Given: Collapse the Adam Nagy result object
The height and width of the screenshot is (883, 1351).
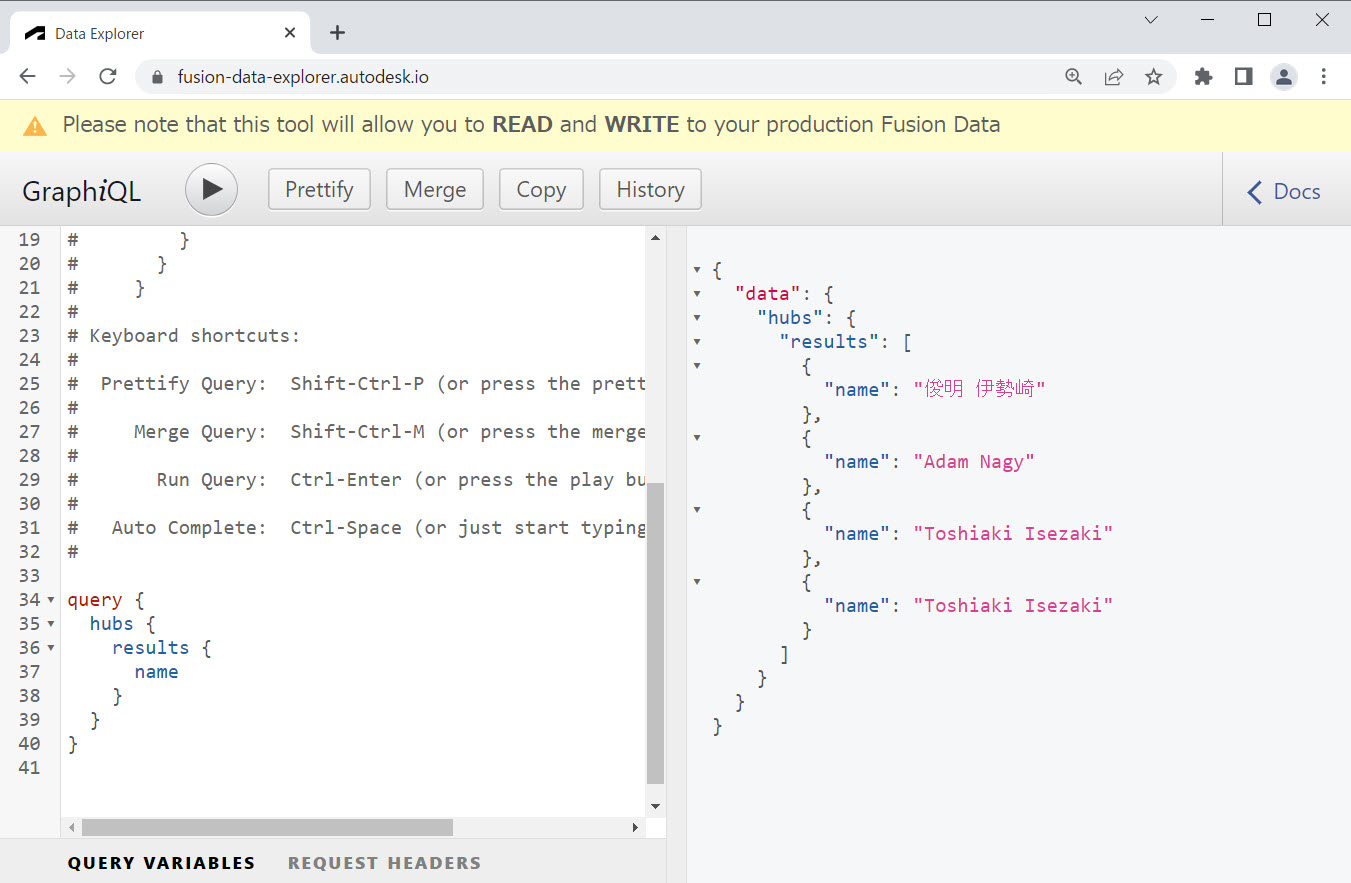Looking at the screenshot, I should [697, 438].
